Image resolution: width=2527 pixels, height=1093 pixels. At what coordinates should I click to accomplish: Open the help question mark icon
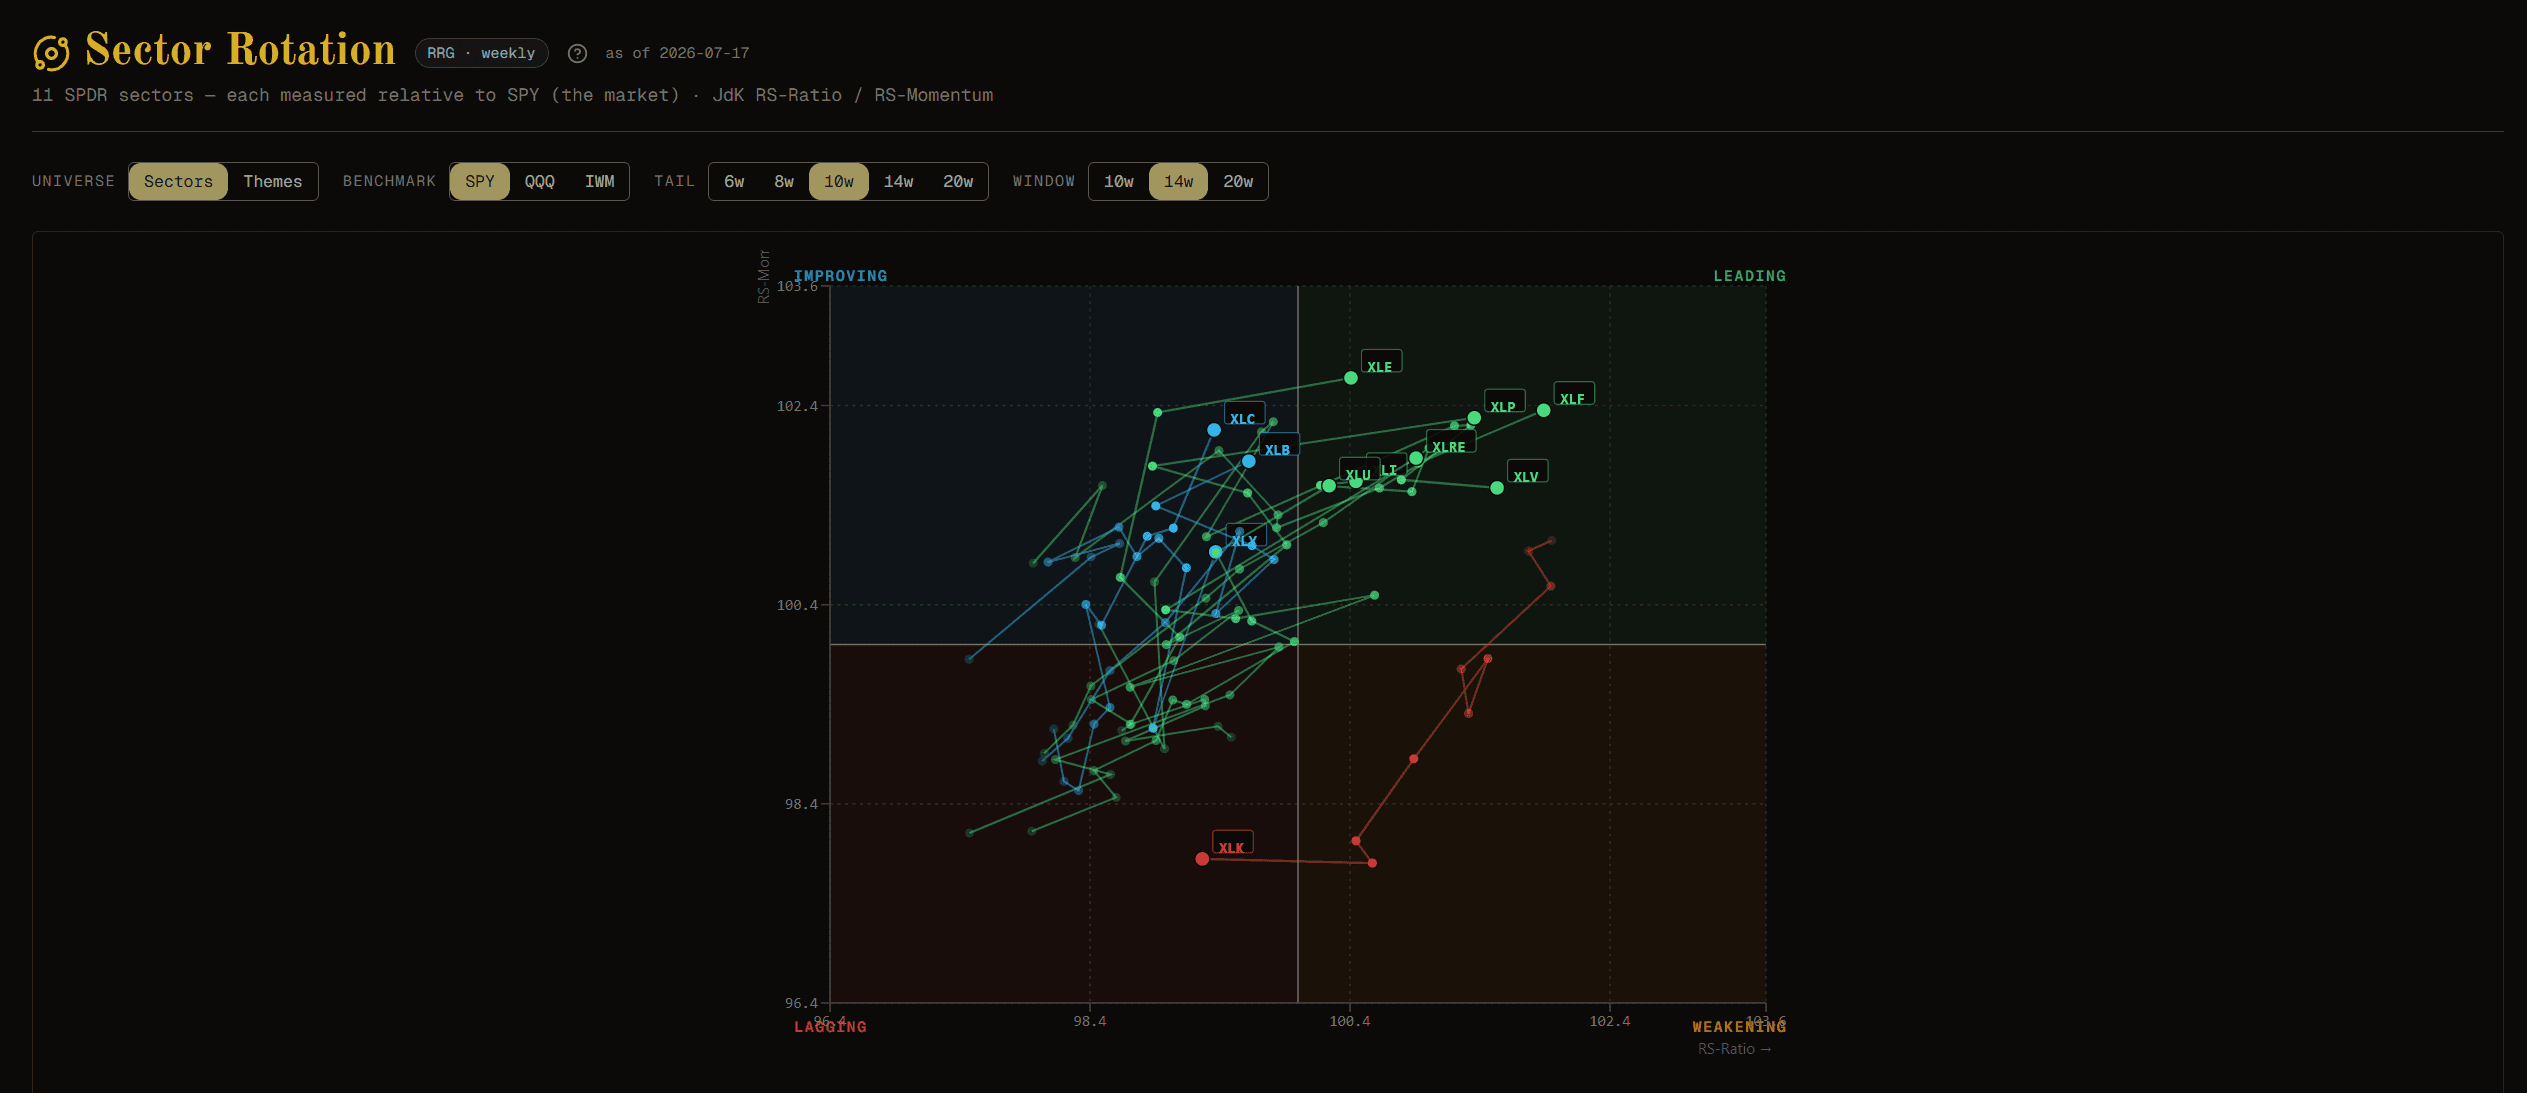coord(577,53)
